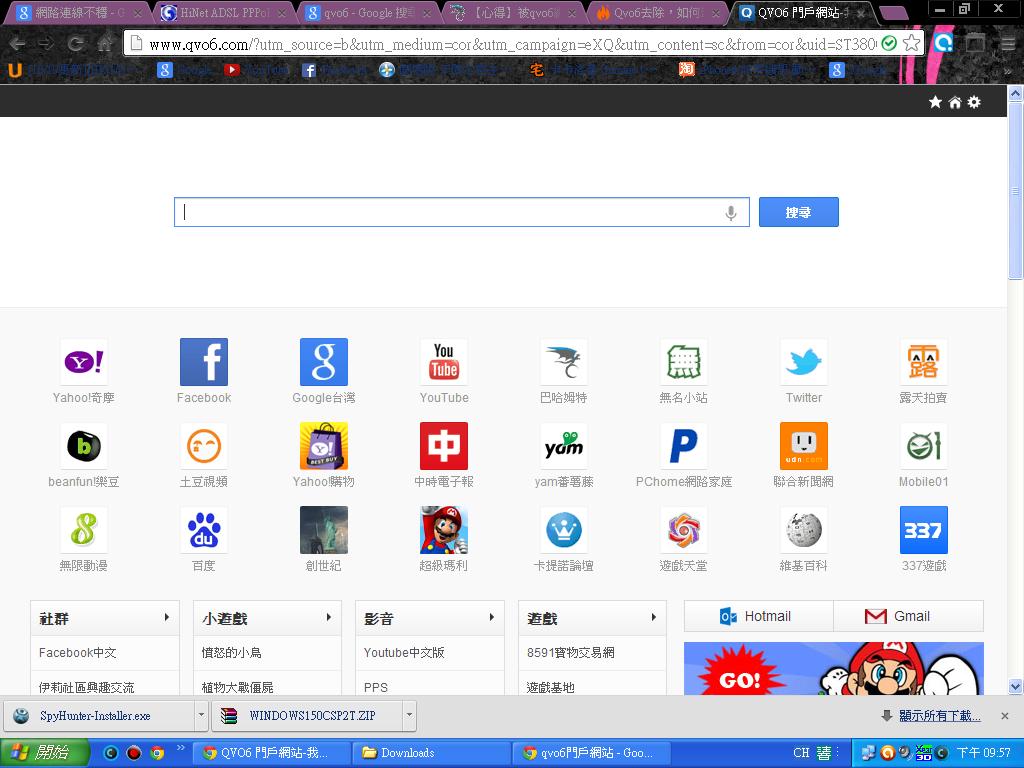Image resolution: width=1024 pixels, height=768 pixels.
Task: Open the Windows 開始 Start button
Action: (x=44, y=753)
